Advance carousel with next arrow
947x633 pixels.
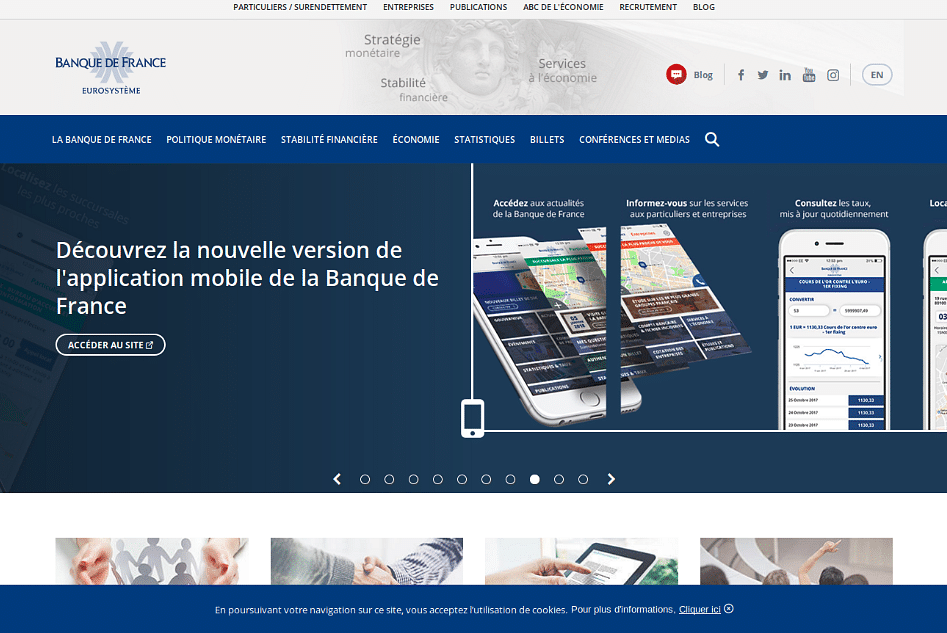pyautogui.click(x=611, y=479)
